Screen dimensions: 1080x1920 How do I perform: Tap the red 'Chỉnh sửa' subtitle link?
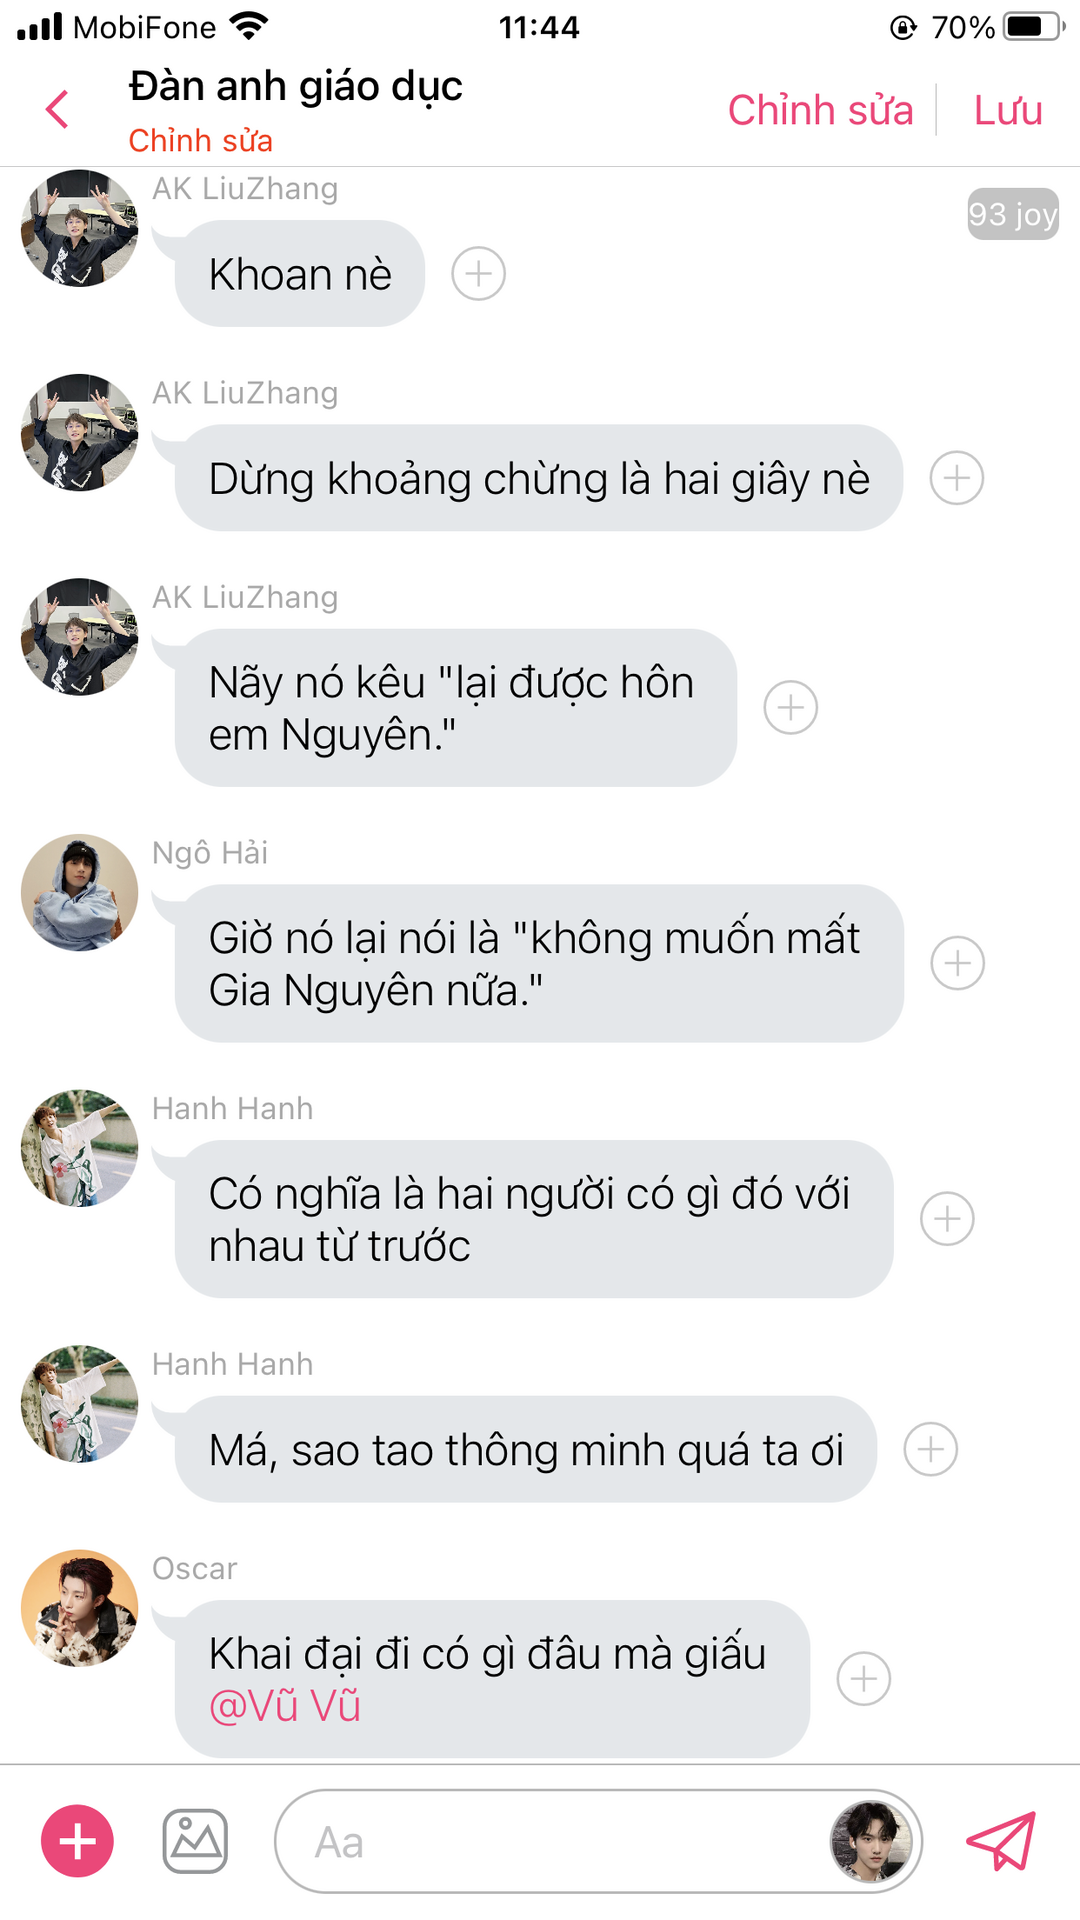(x=200, y=141)
